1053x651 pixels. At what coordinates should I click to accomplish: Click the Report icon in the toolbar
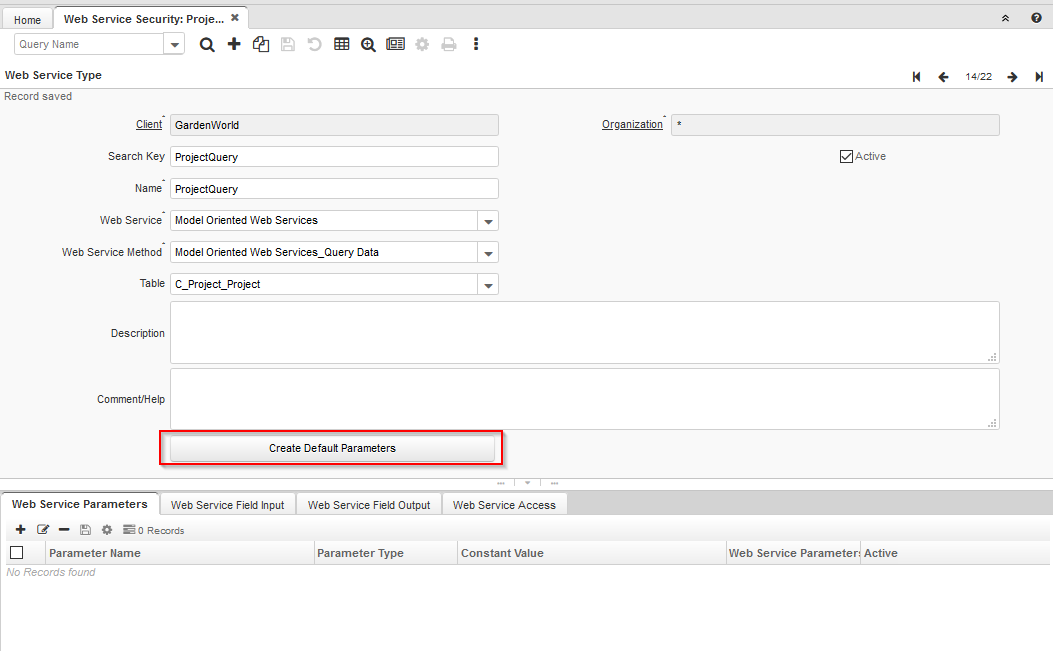click(395, 44)
